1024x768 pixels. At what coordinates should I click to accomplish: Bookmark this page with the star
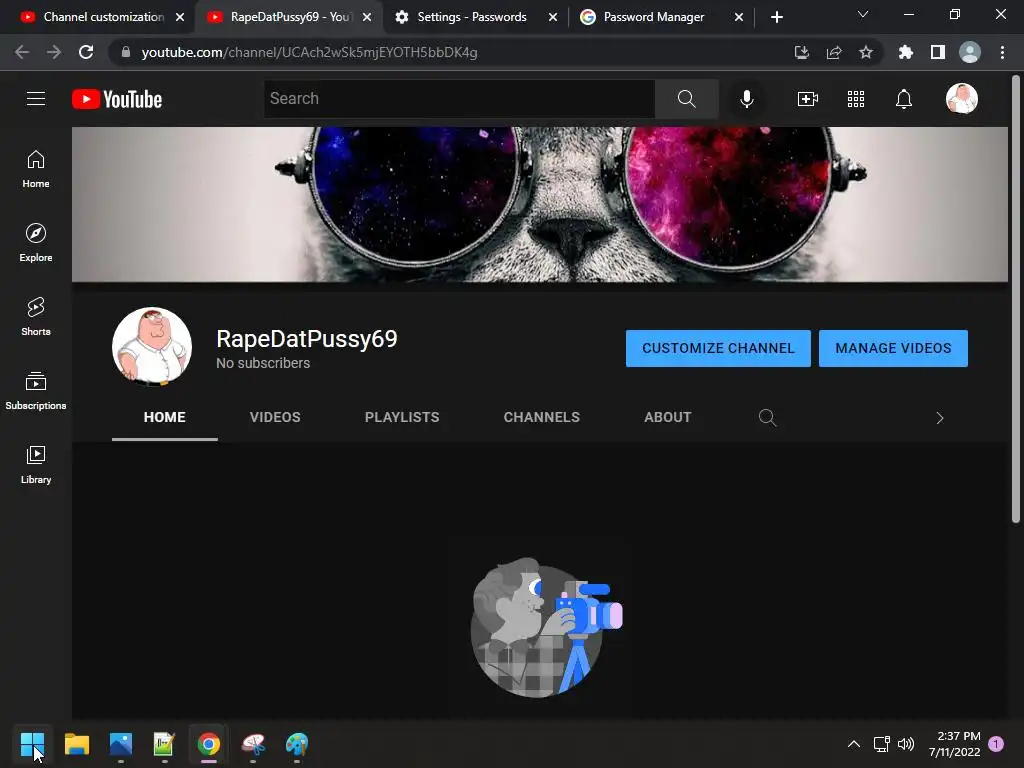coord(865,52)
